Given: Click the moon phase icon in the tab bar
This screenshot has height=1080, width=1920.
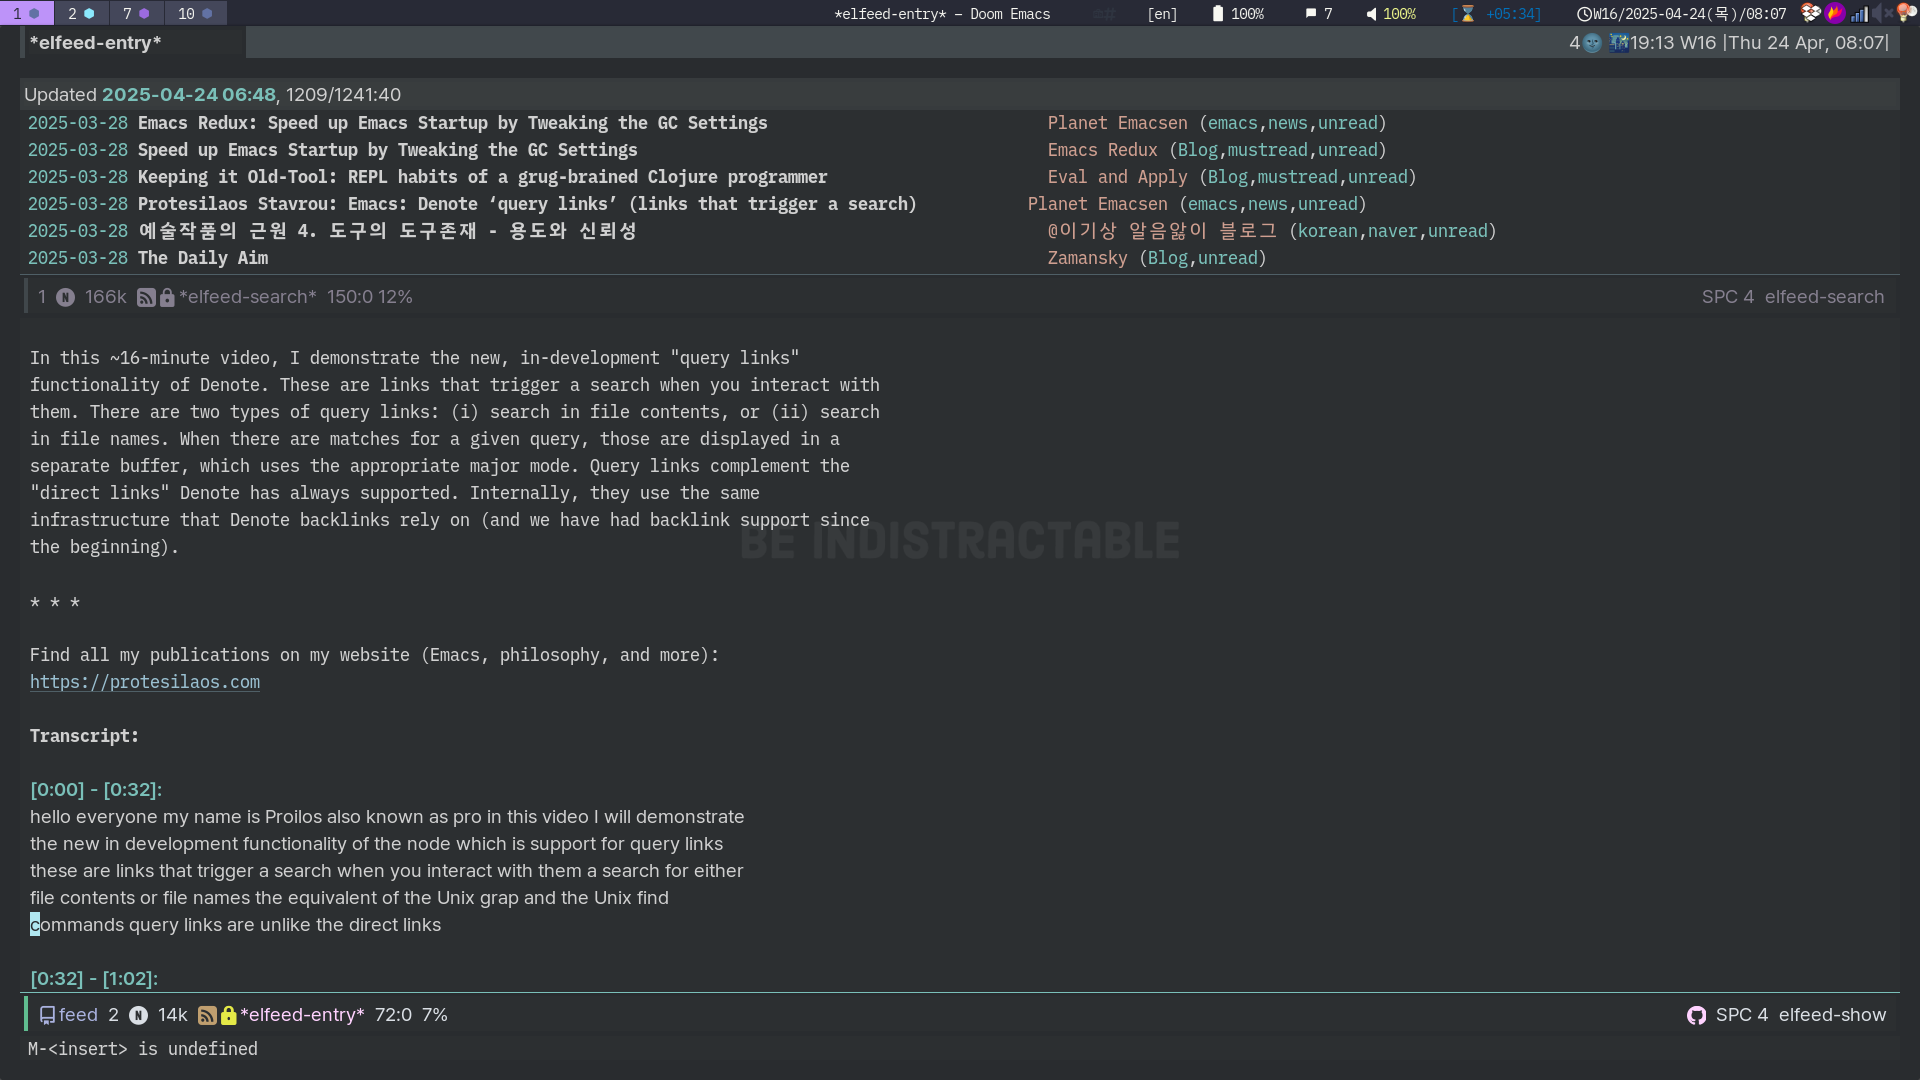Looking at the screenshot, I should point(1592,43).
